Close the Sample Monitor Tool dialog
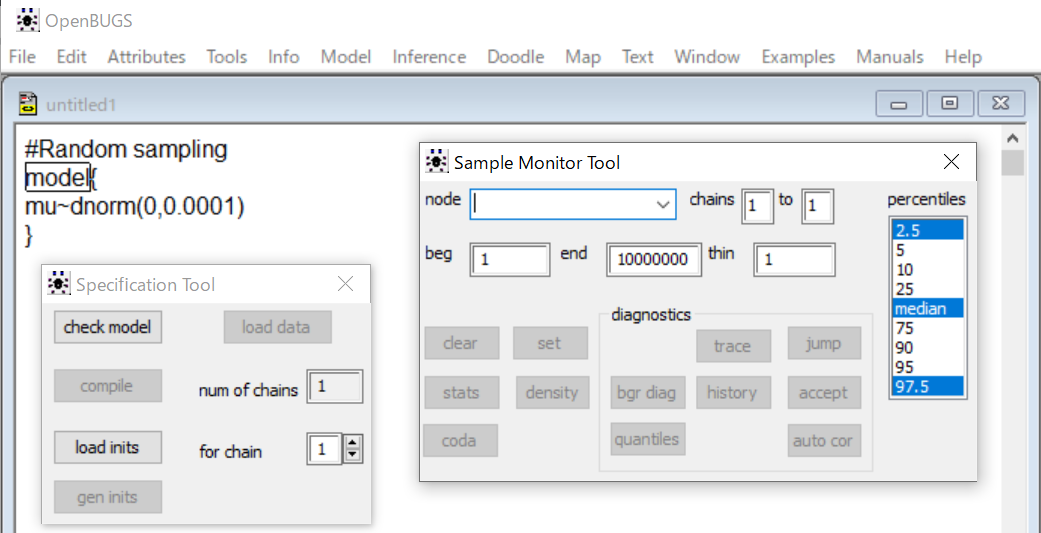 (951, 161)
